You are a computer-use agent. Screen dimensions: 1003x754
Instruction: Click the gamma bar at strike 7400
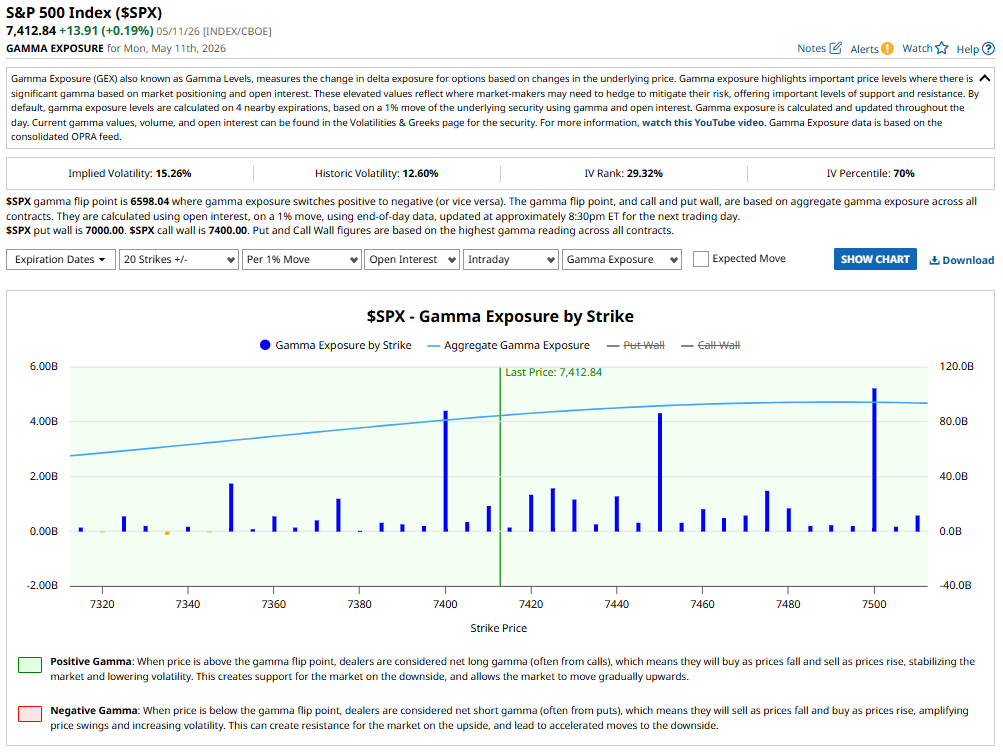point(445,471)
